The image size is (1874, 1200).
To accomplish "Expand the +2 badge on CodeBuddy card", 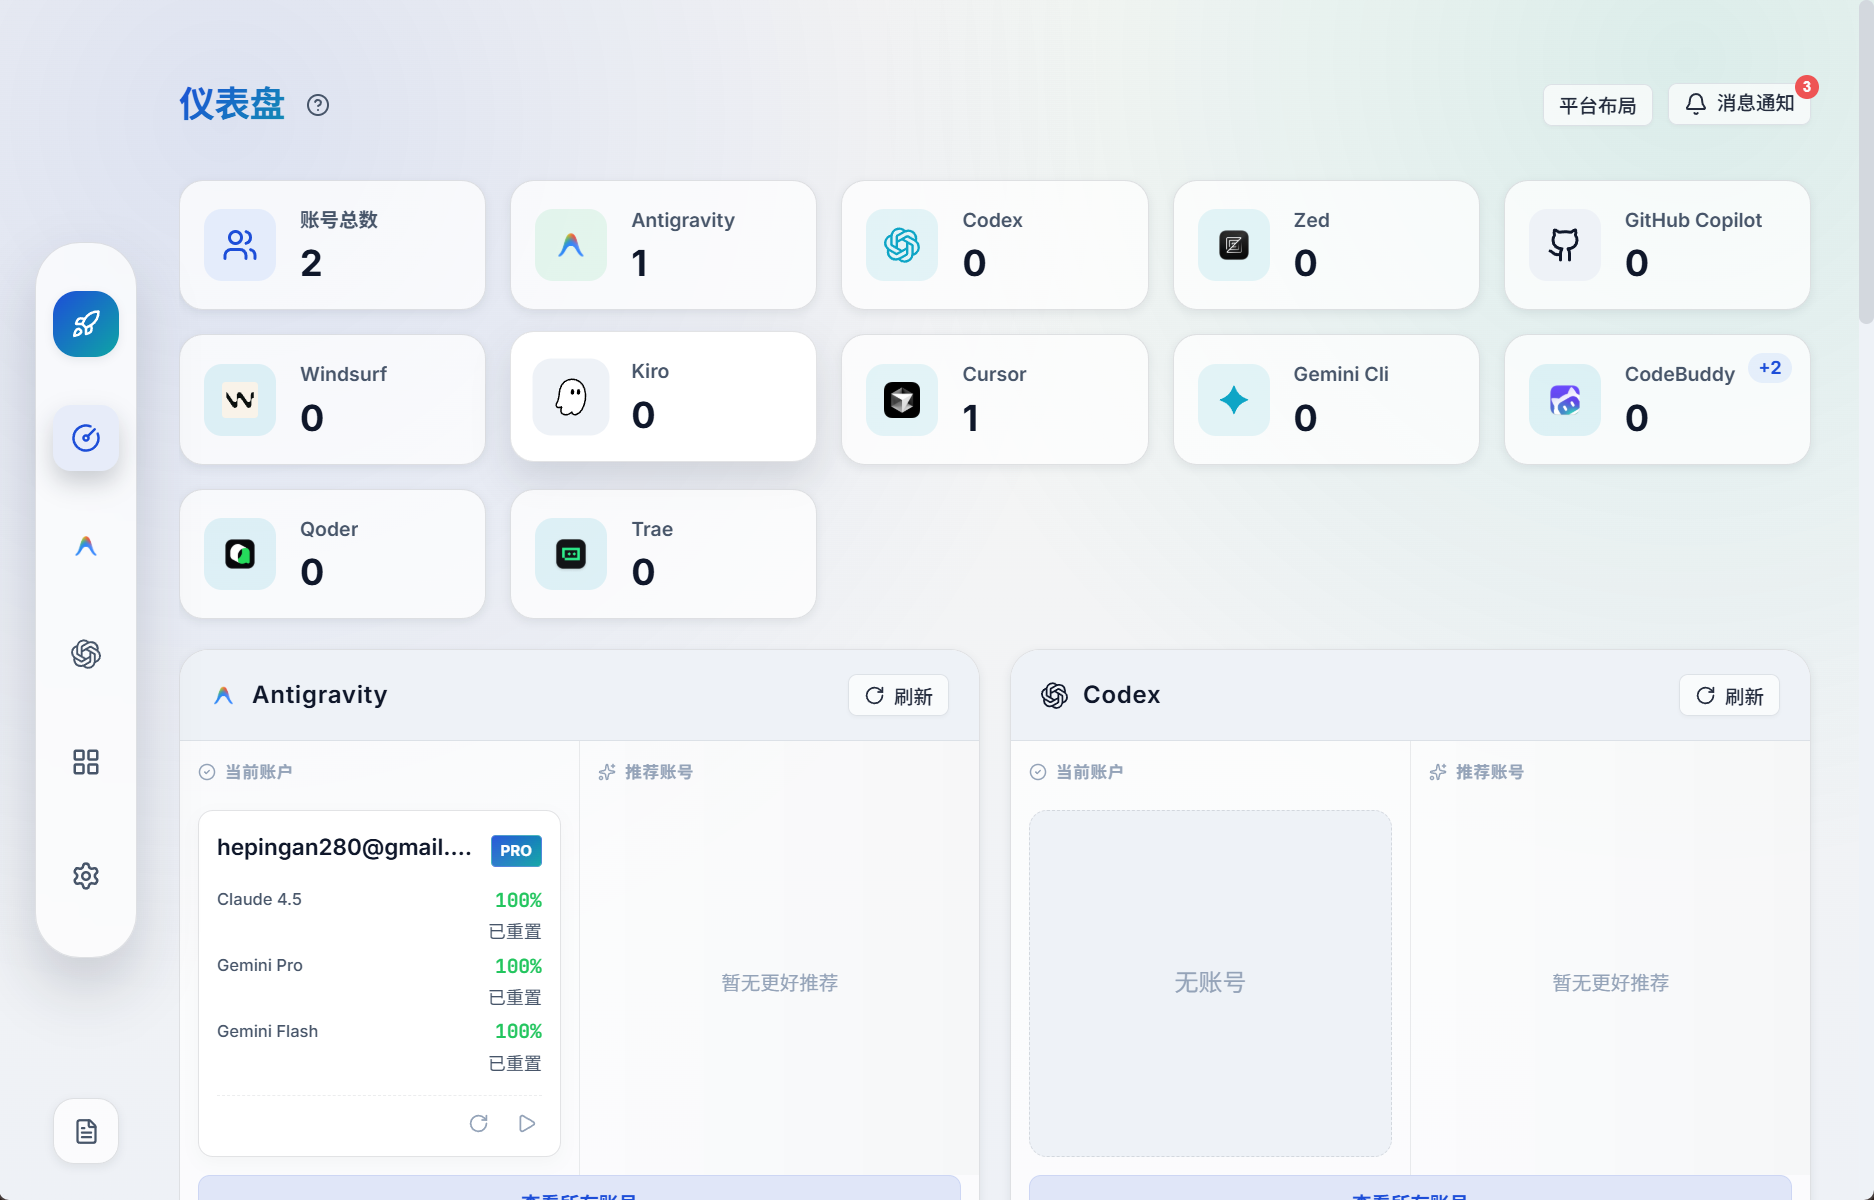I will (1769, 368).
